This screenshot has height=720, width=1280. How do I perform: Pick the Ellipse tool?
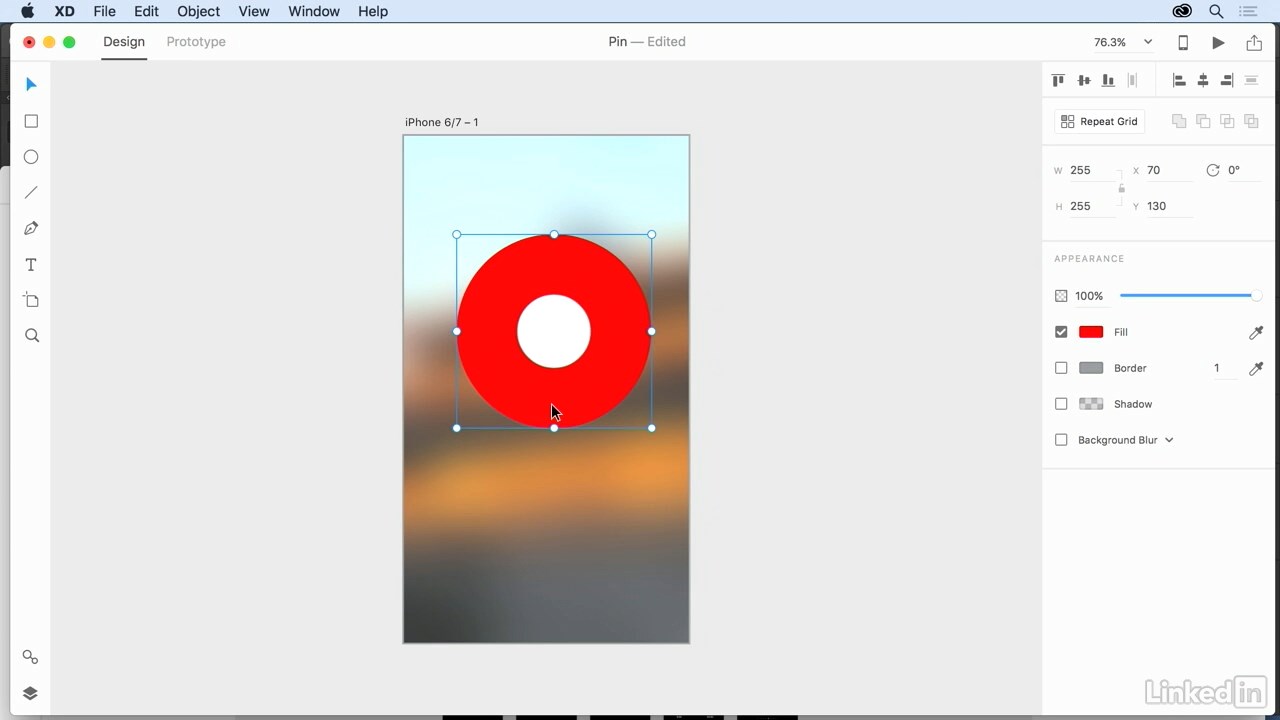(x=31, y=157)
